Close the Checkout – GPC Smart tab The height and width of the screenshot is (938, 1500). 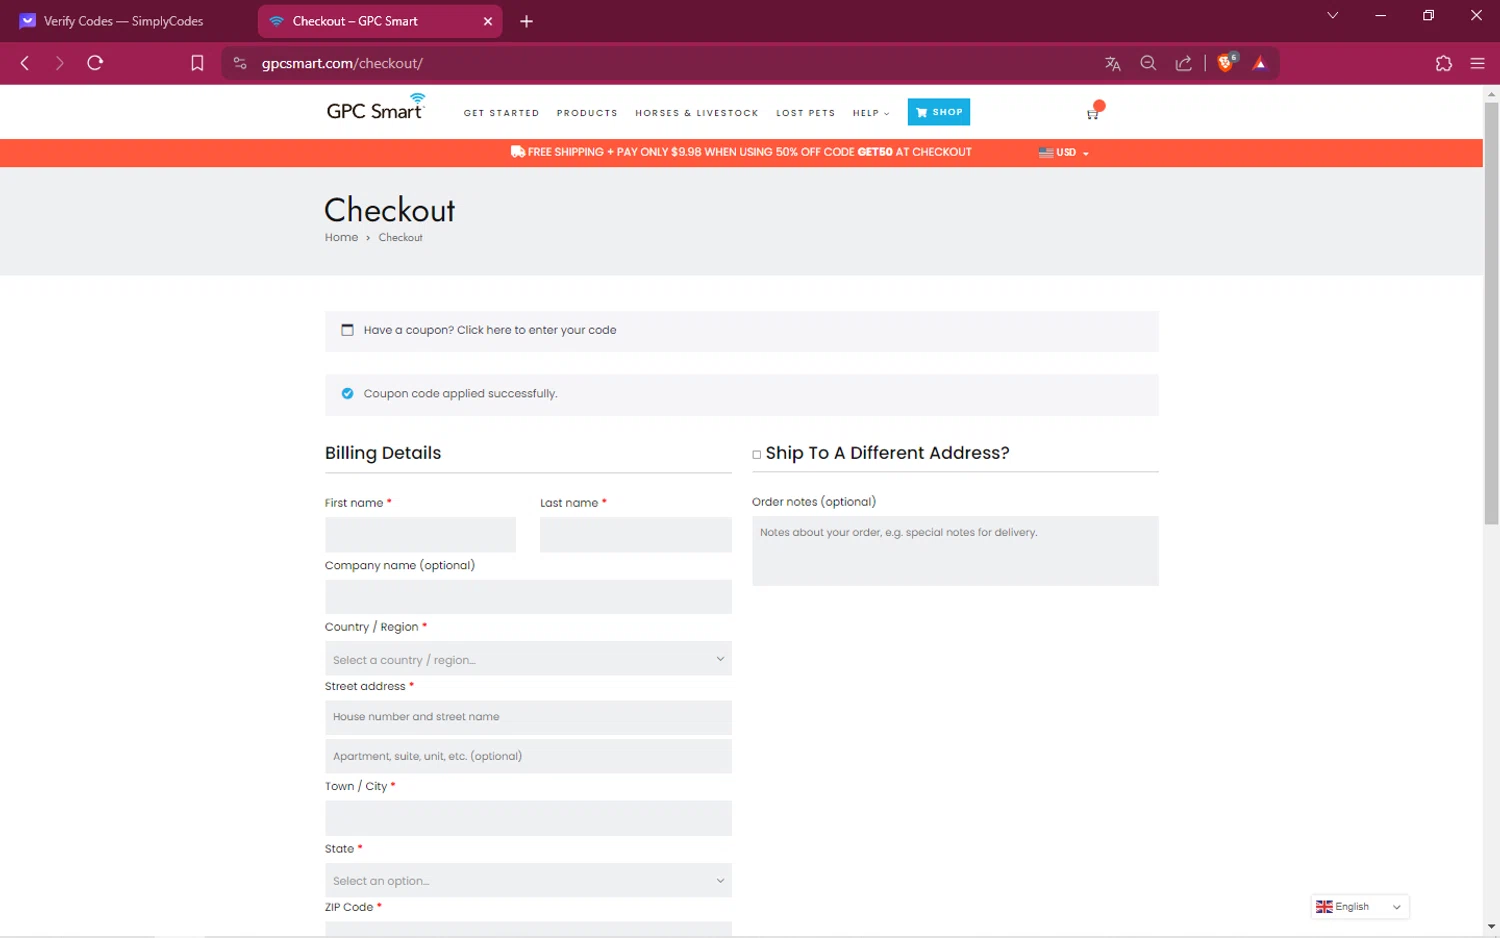click(x=488, y=21)
